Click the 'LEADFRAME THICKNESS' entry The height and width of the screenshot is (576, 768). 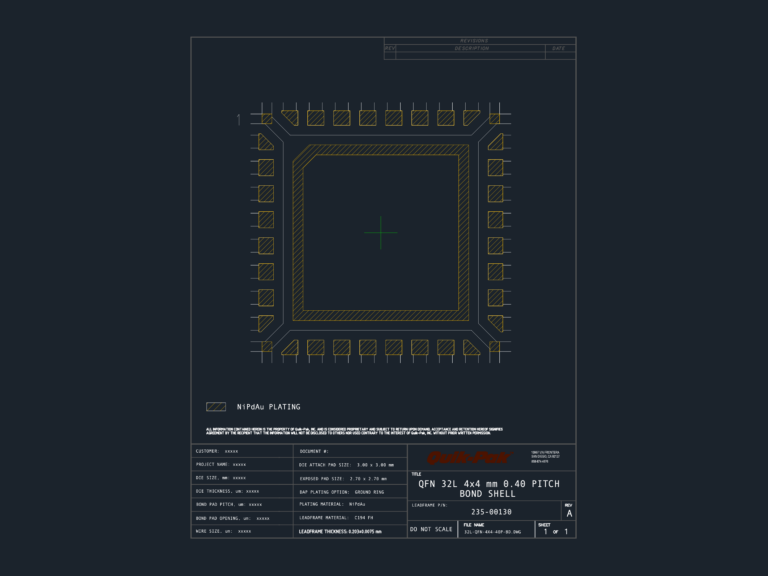(x=340, y=531)
